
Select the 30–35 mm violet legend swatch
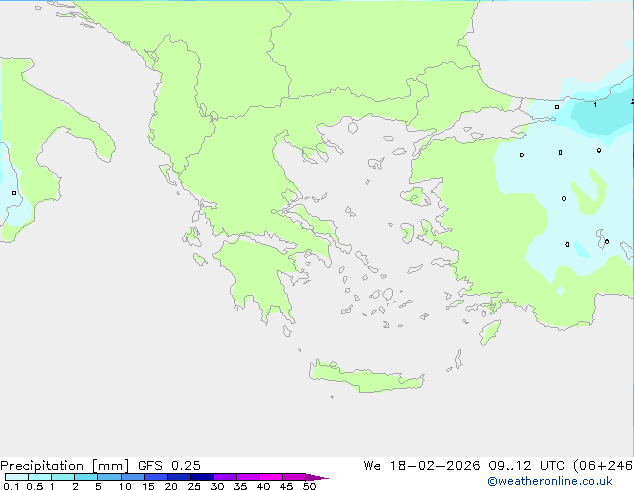224,477
